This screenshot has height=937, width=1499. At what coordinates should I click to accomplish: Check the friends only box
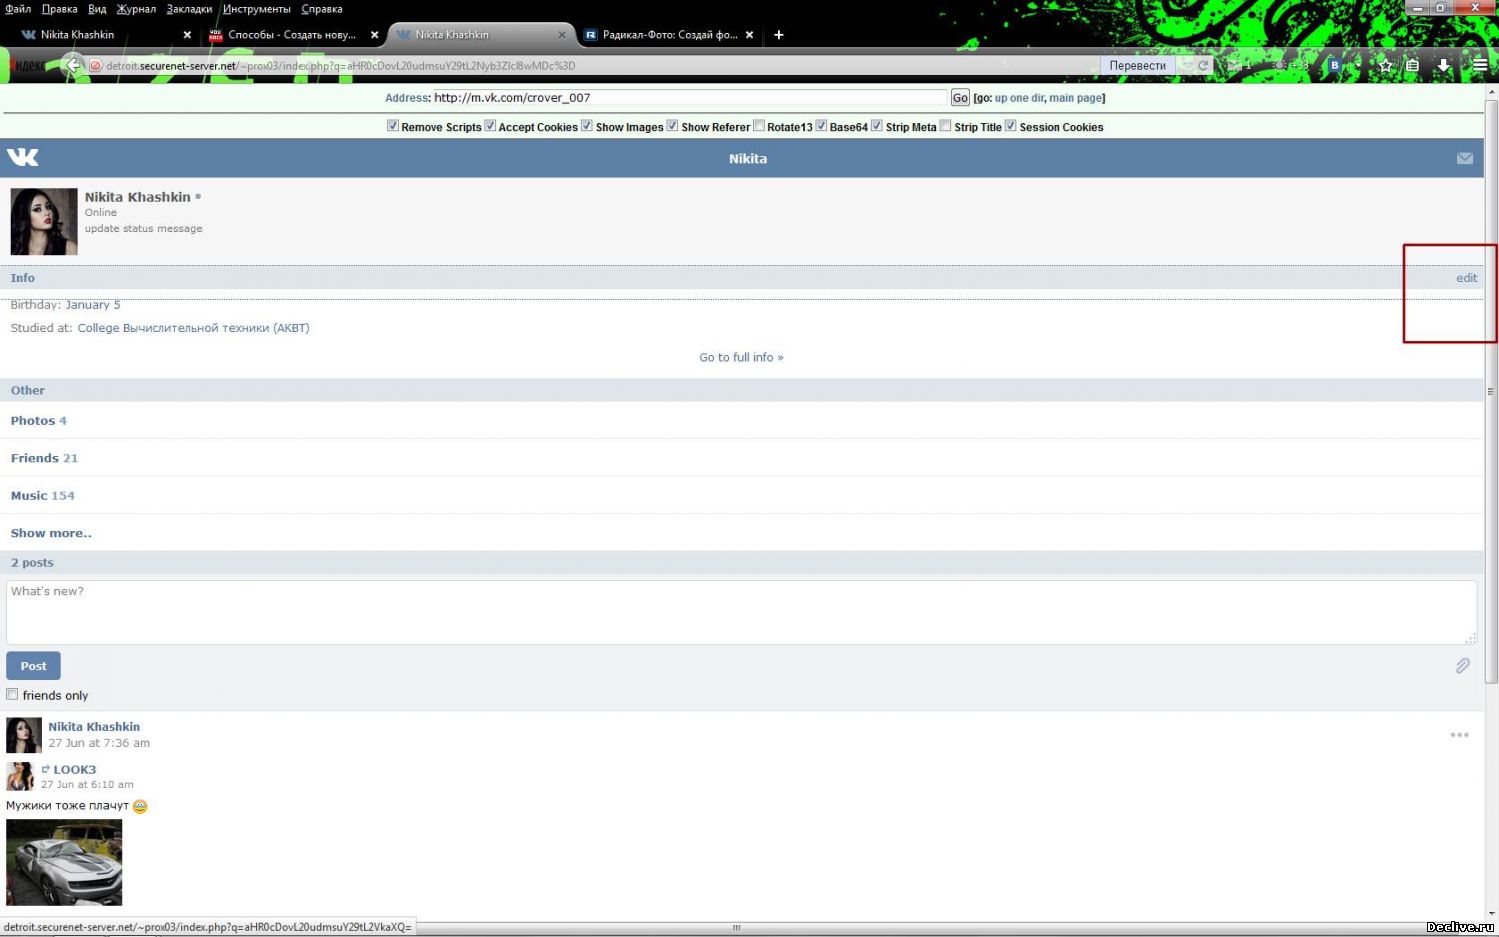(x=13, y=694)
